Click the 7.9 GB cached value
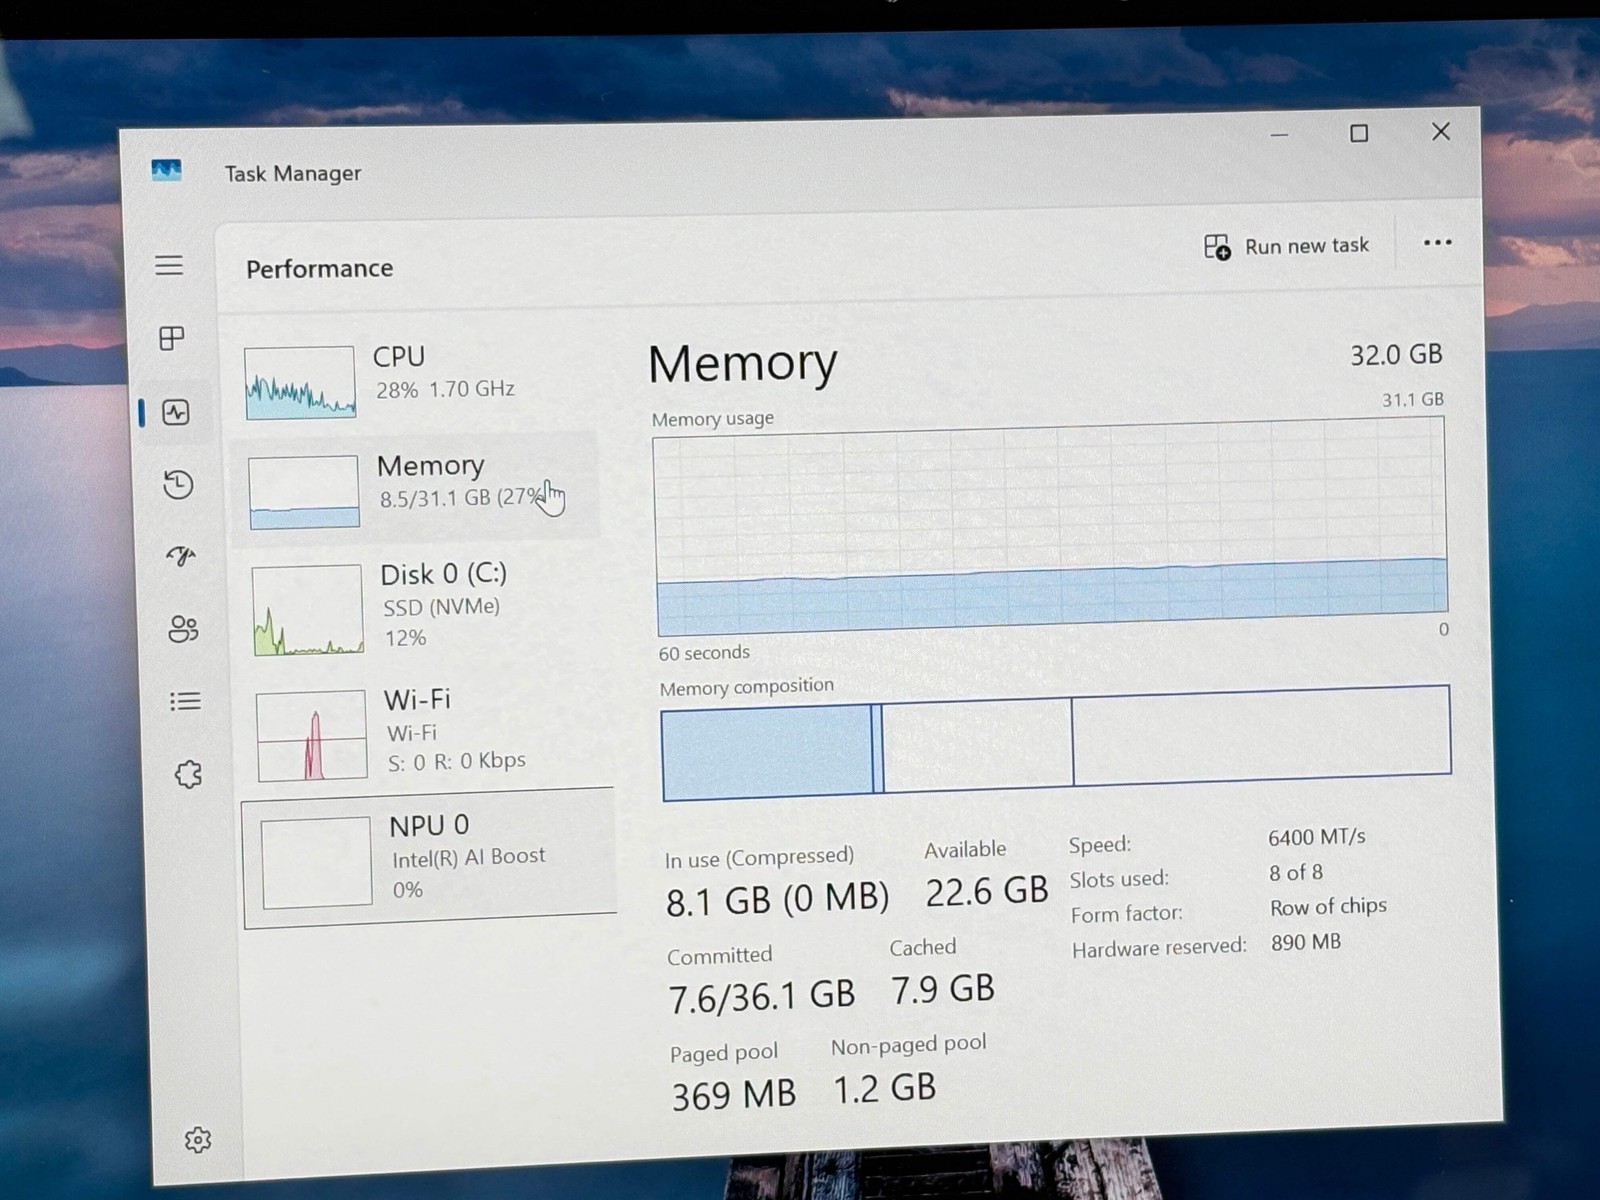 [x=943, y=989]
